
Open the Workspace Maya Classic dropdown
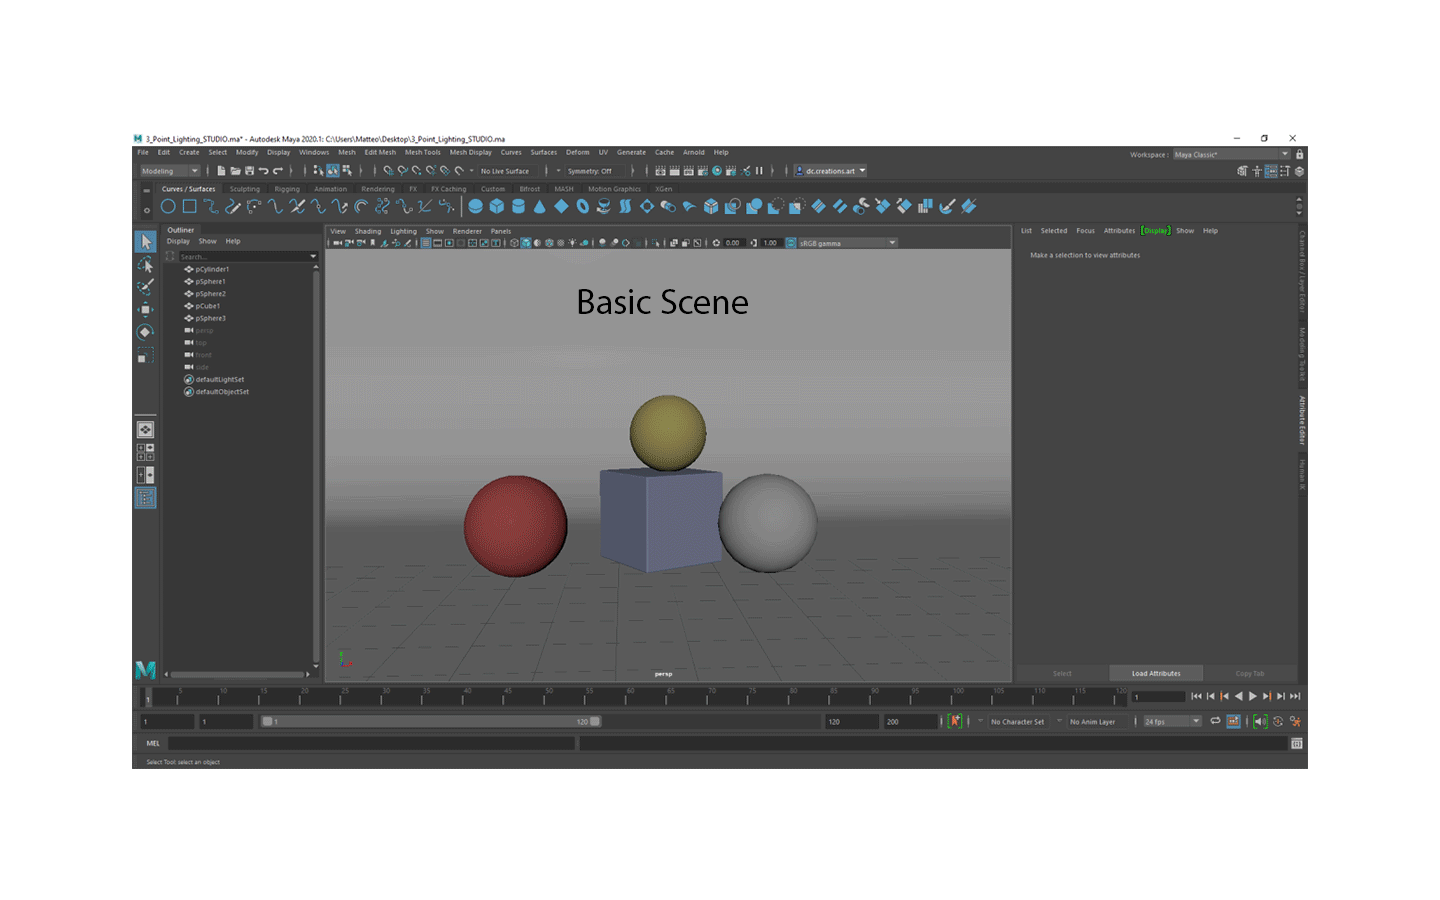point(1231,155)
